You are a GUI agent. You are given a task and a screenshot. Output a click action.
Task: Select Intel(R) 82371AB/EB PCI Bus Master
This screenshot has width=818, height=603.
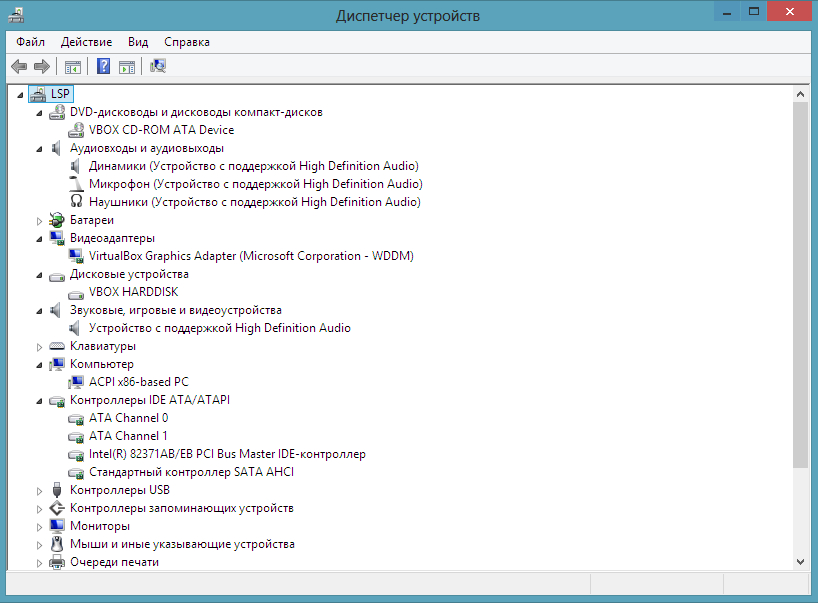click(x=227, y=454)
